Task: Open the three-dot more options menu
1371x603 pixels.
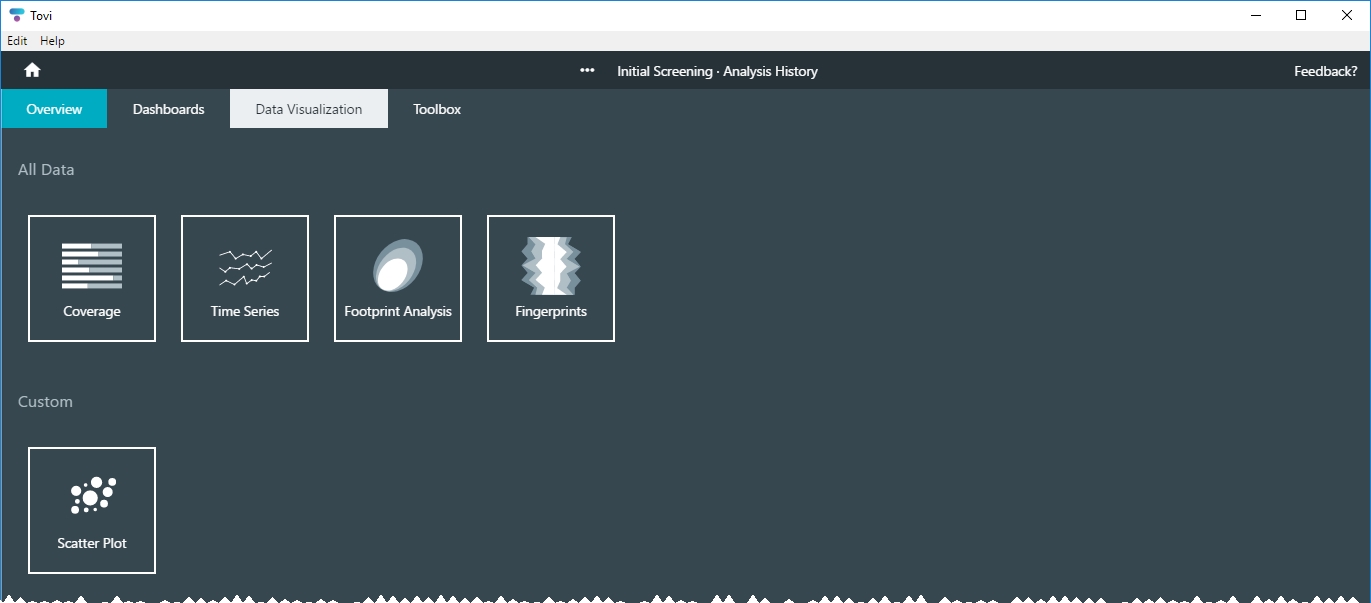Action: pyautogui.click(x=587, y=71)
